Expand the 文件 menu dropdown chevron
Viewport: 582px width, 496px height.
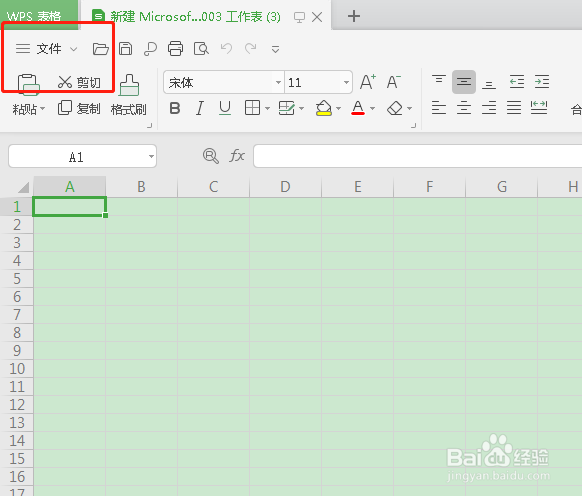click(x=73, y=49)
